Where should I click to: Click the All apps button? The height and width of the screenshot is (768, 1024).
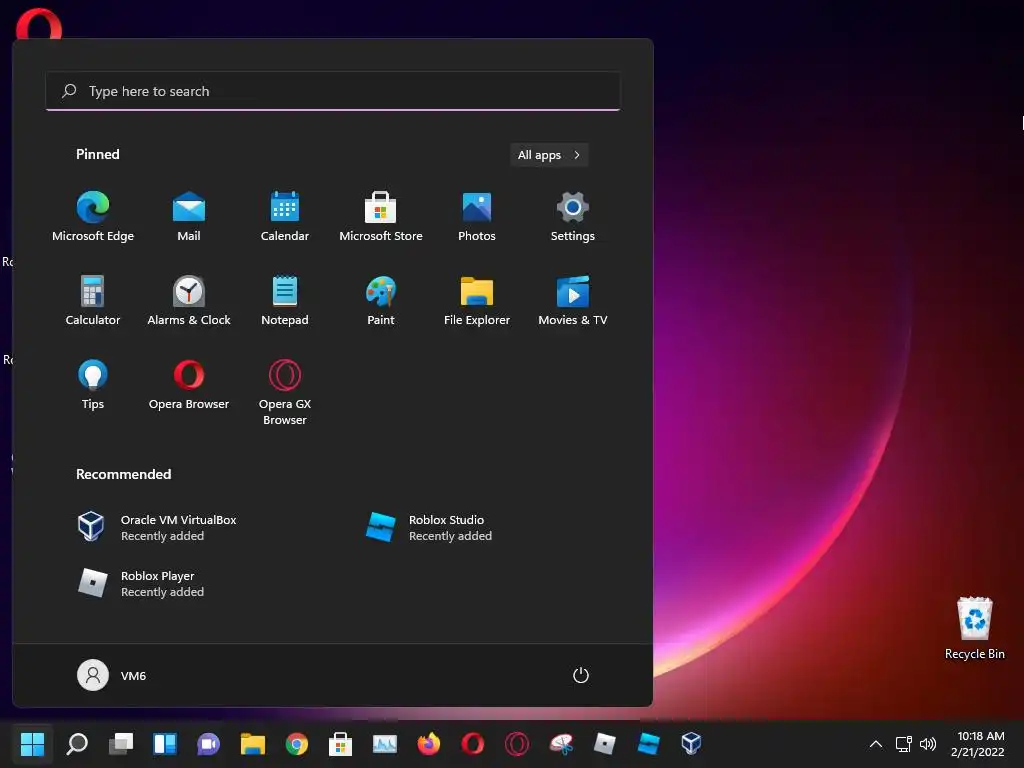click(549, 155)
